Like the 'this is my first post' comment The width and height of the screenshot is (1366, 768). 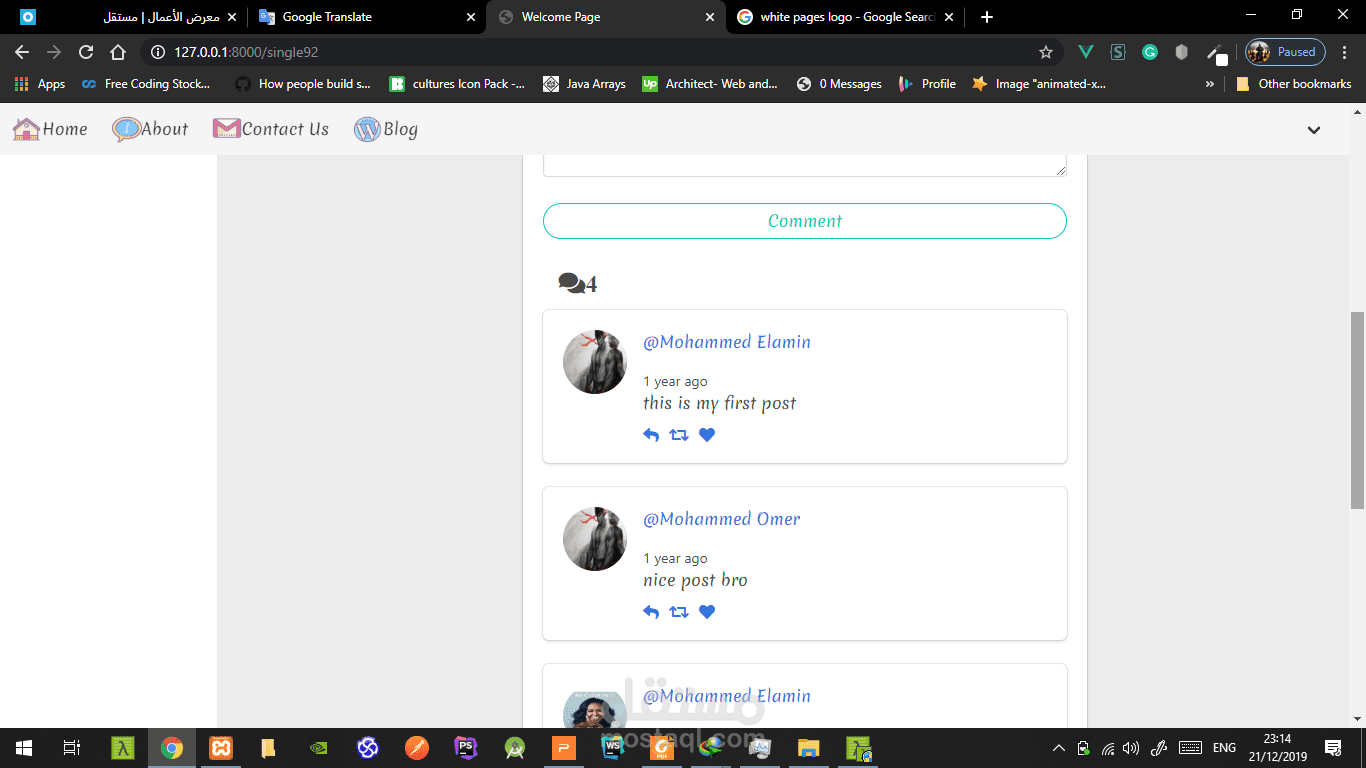click(x=707, y=435)
